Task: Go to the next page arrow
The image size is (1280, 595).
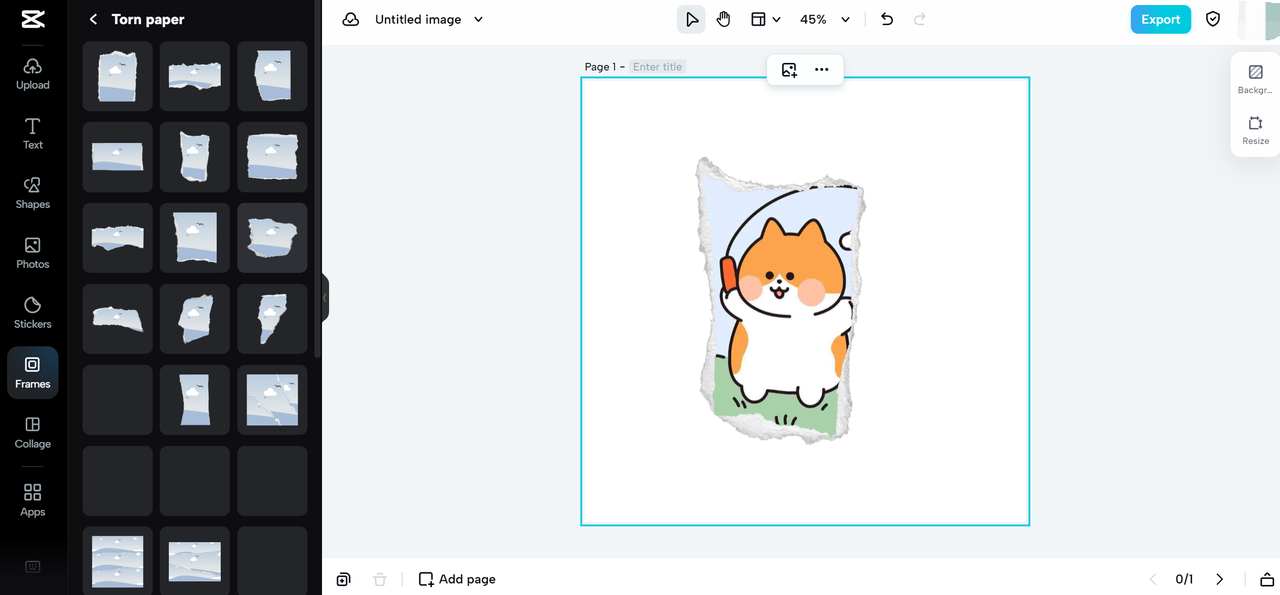Action: [x=1219, y=579]
